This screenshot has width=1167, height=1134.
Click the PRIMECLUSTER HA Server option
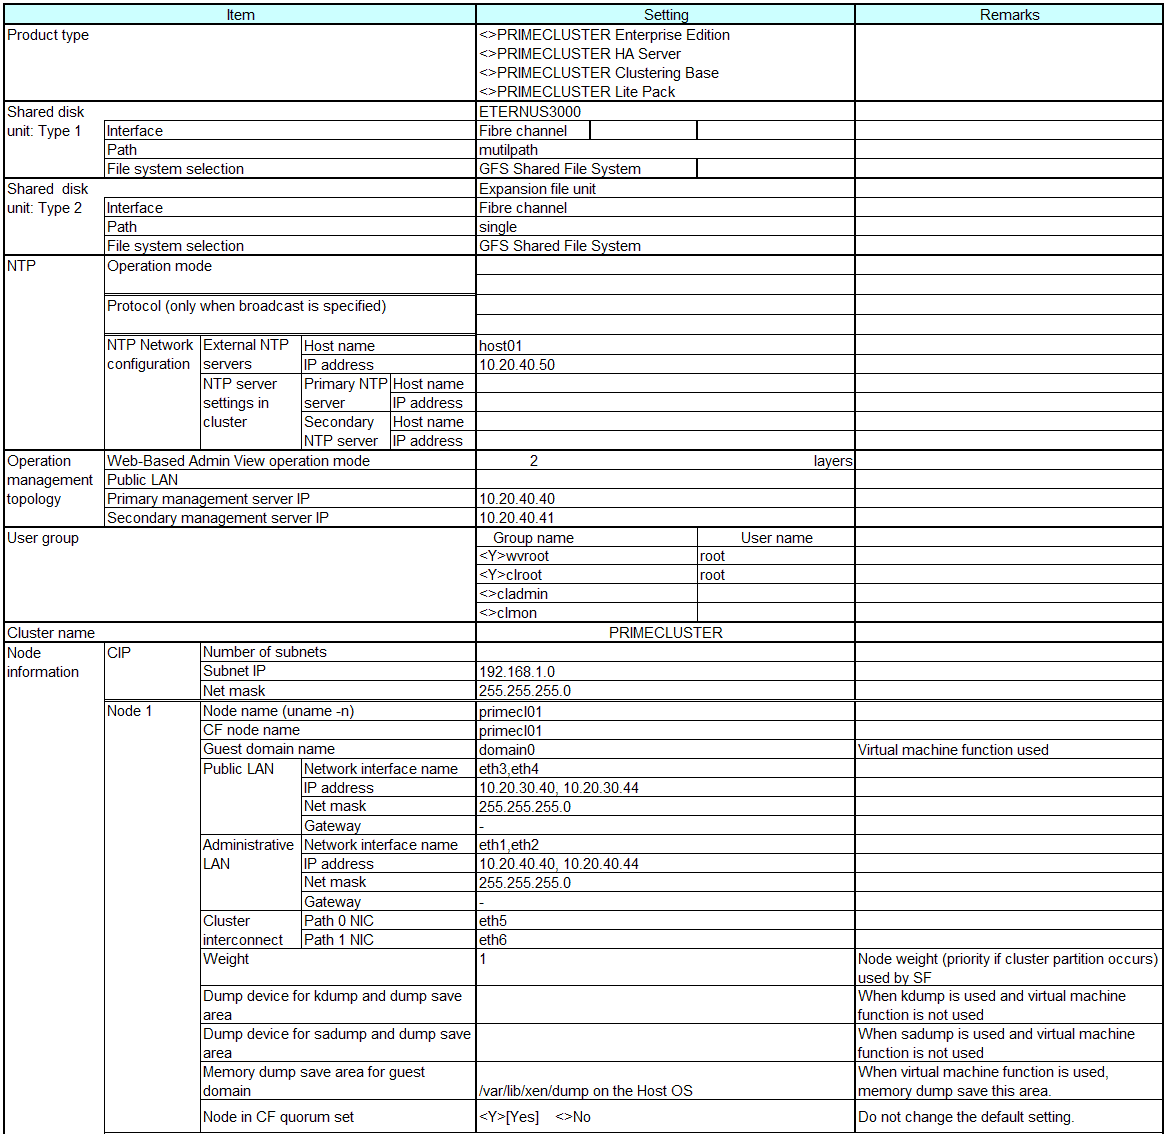click(x=580, y=54)
